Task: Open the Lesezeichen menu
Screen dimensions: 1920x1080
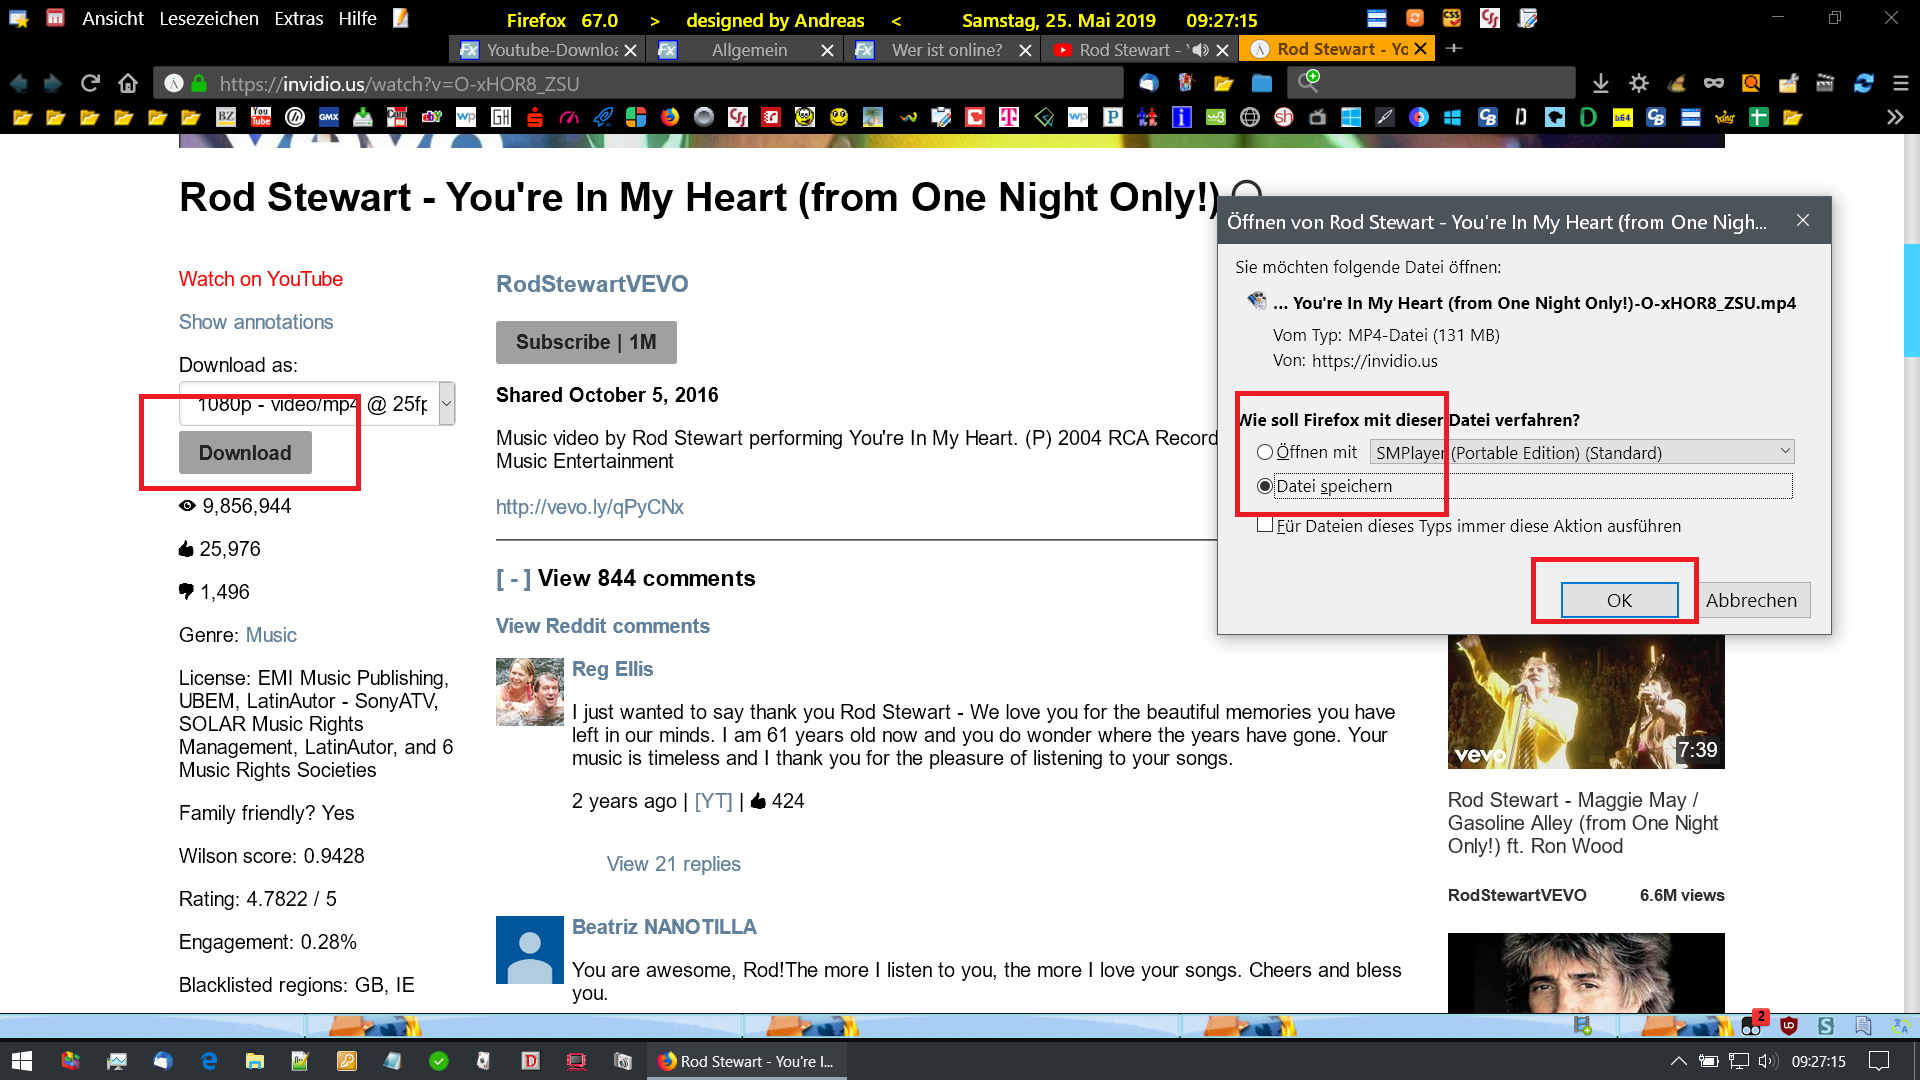Action: pyautogui.click(x=209, y=19)
